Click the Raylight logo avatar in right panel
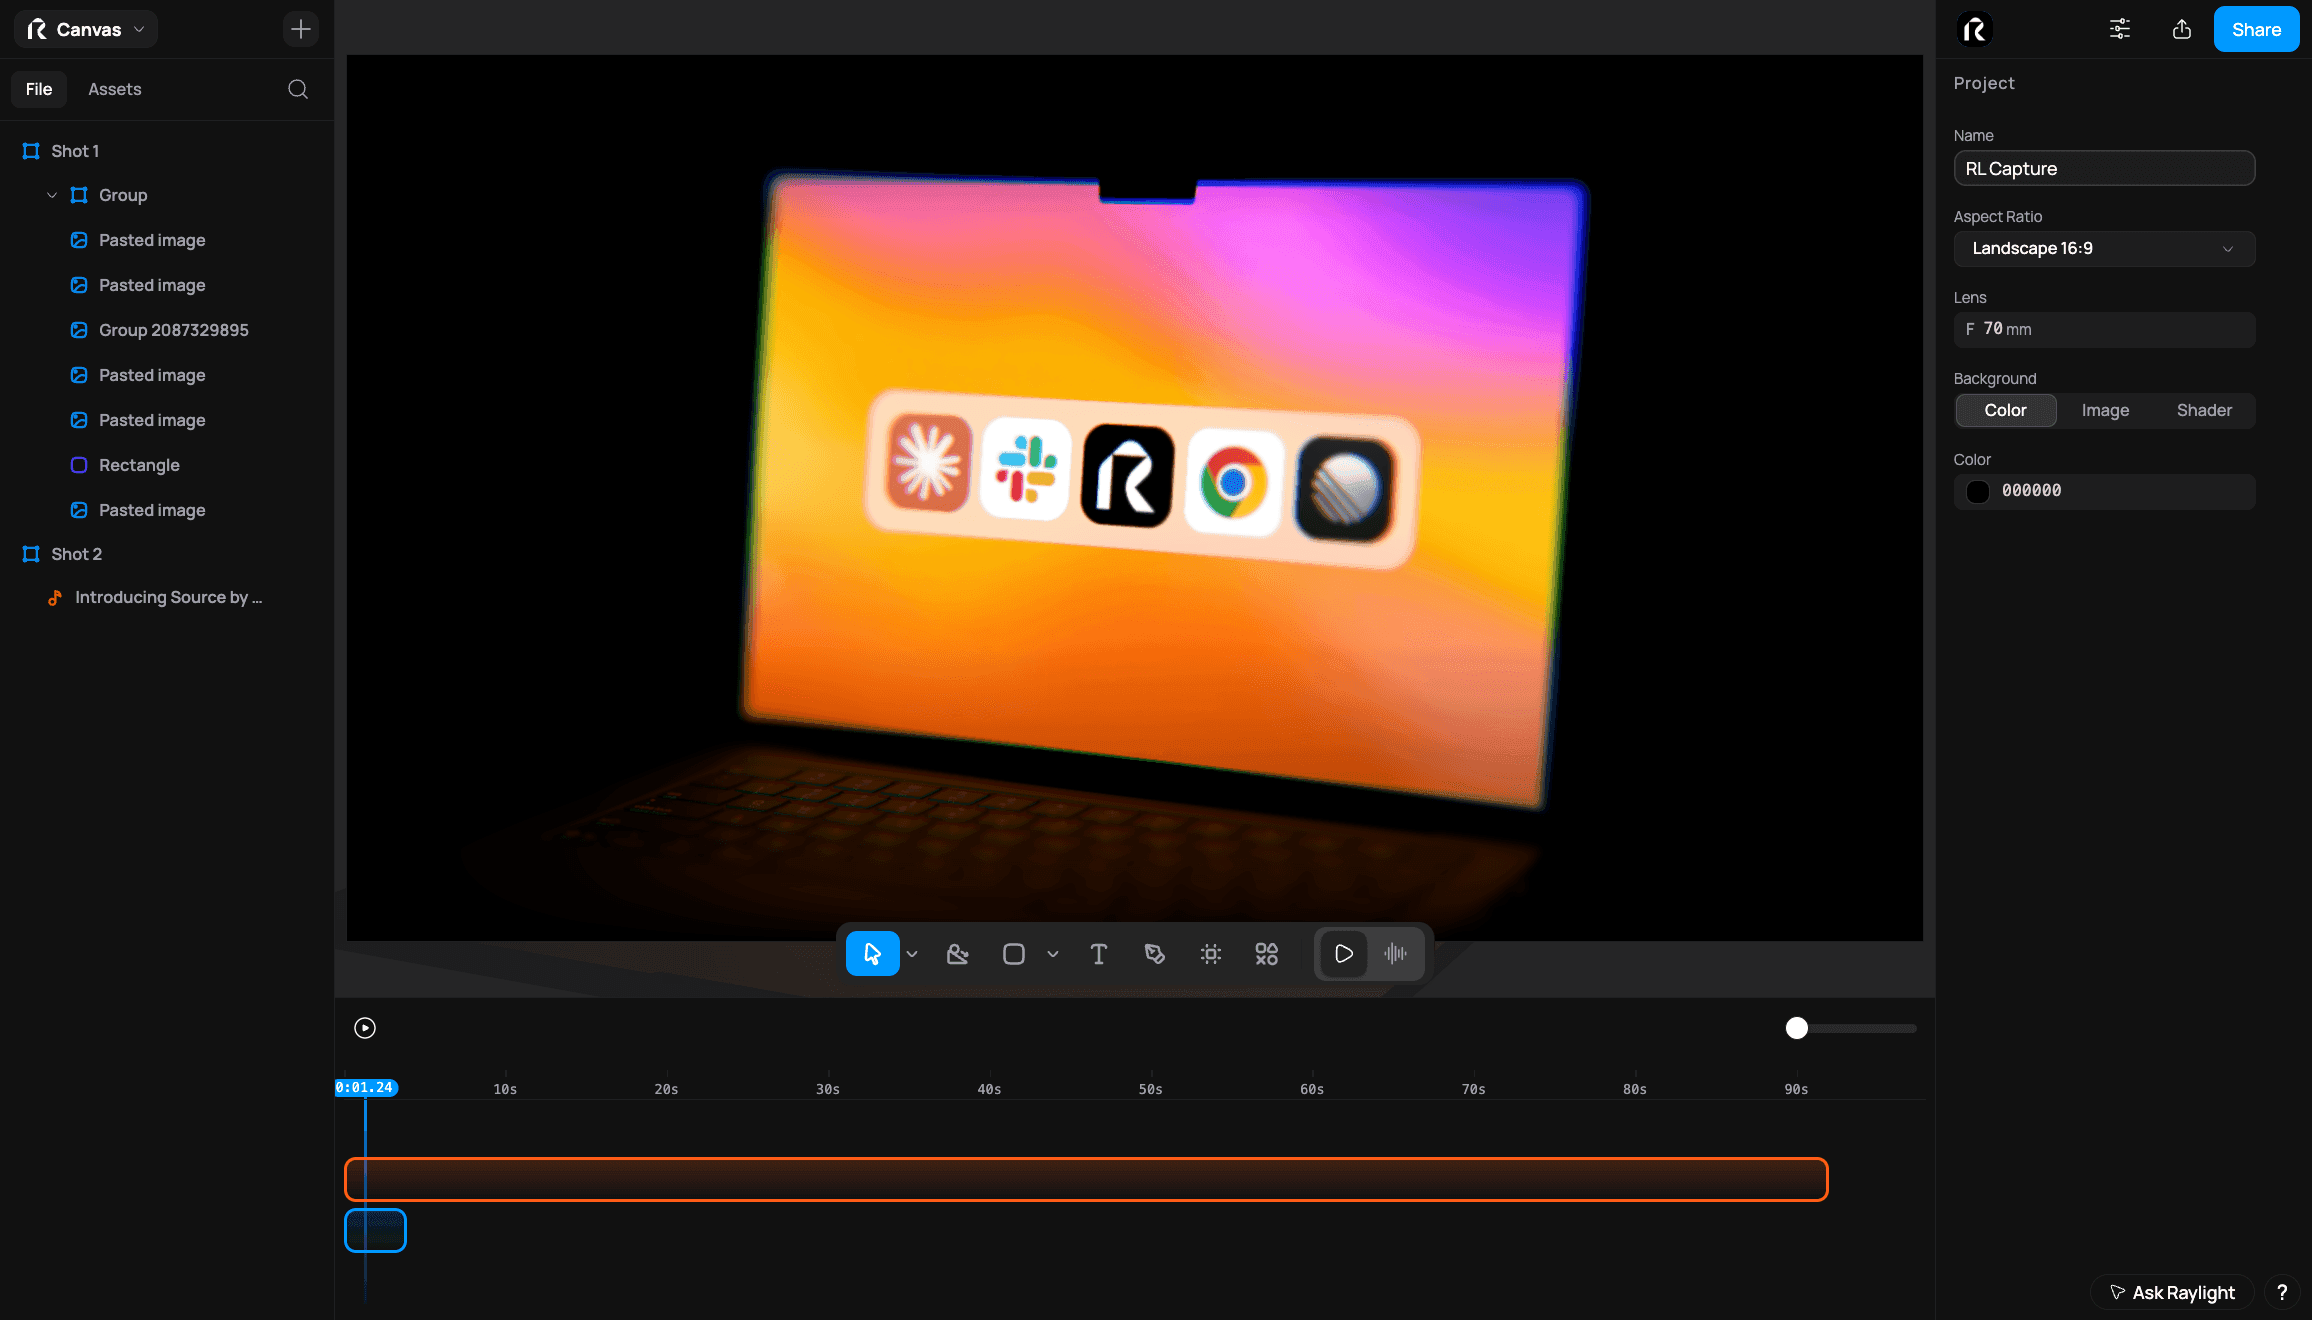The width and height of the screenshot is (2312, 1320). [x=1975, y=30]
